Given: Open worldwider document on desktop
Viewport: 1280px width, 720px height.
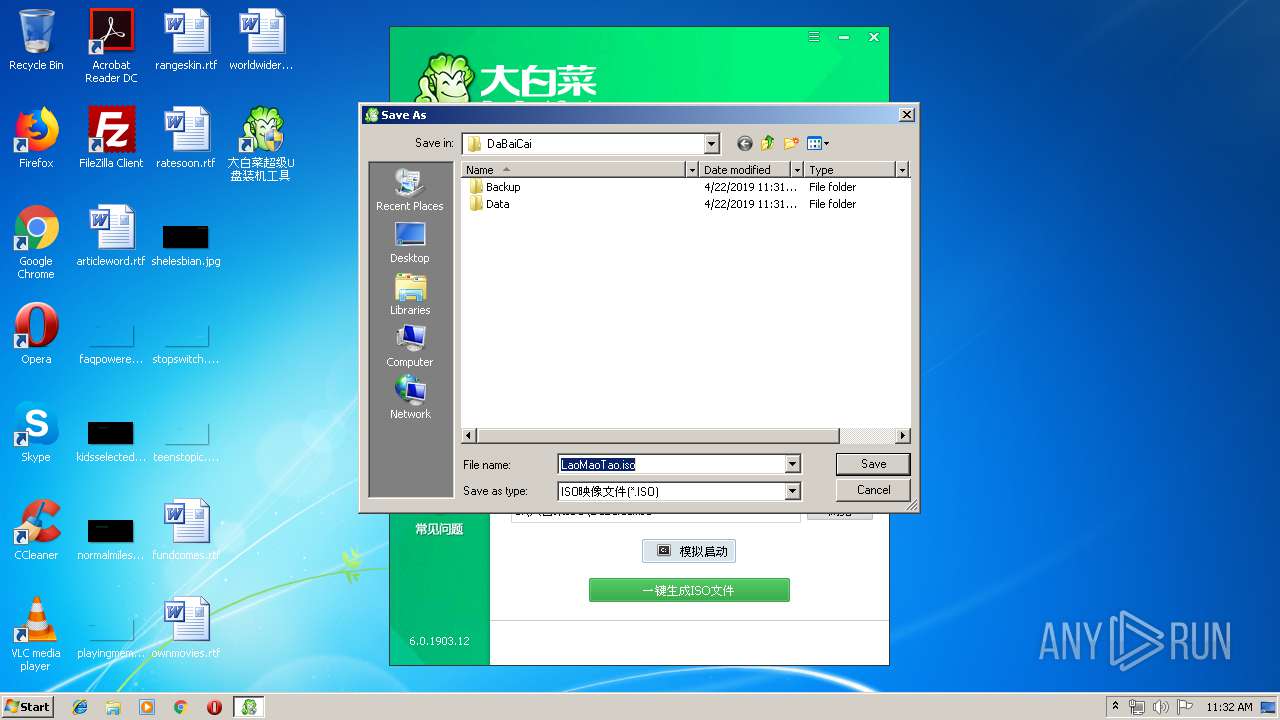Looking at the screenshot, I should tap(261, 40).
